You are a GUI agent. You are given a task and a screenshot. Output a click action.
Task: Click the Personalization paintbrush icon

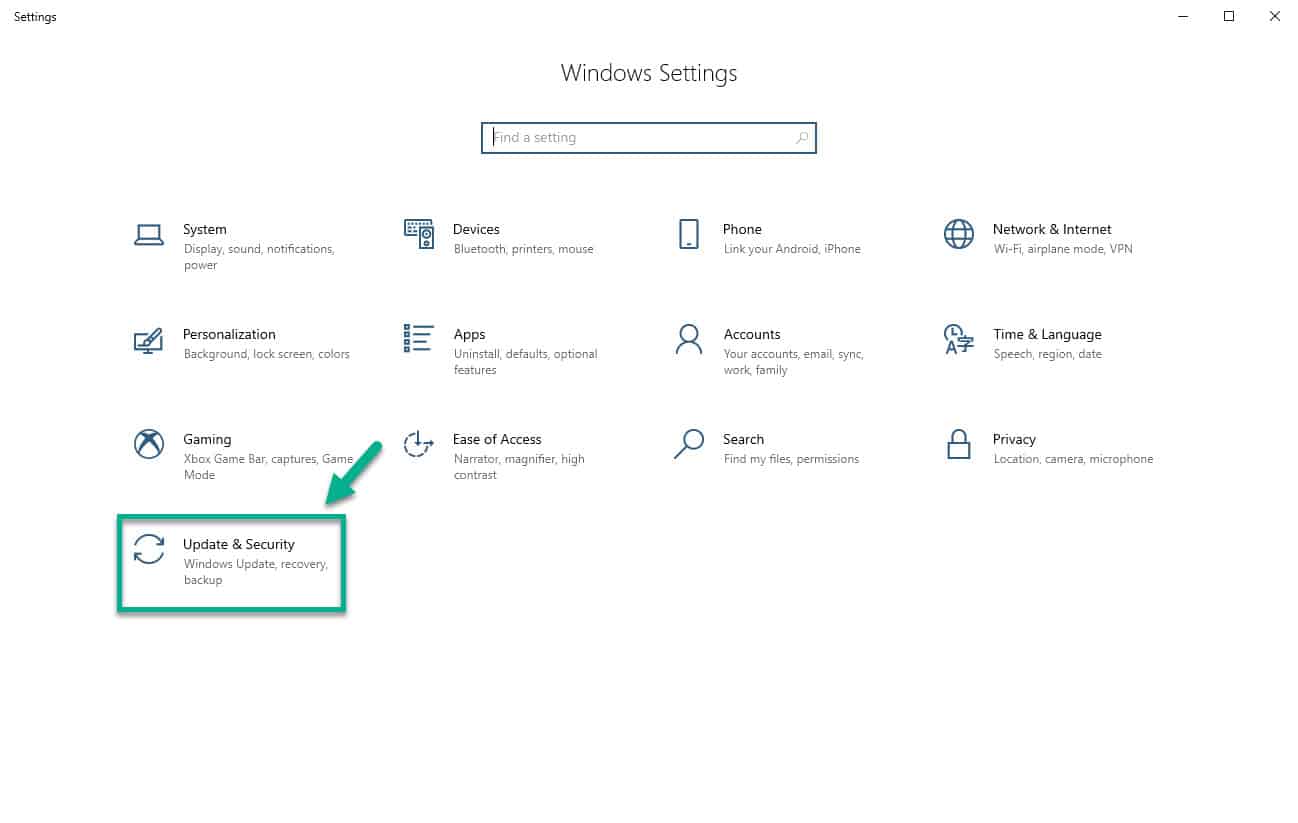click(x=149, y=340)
